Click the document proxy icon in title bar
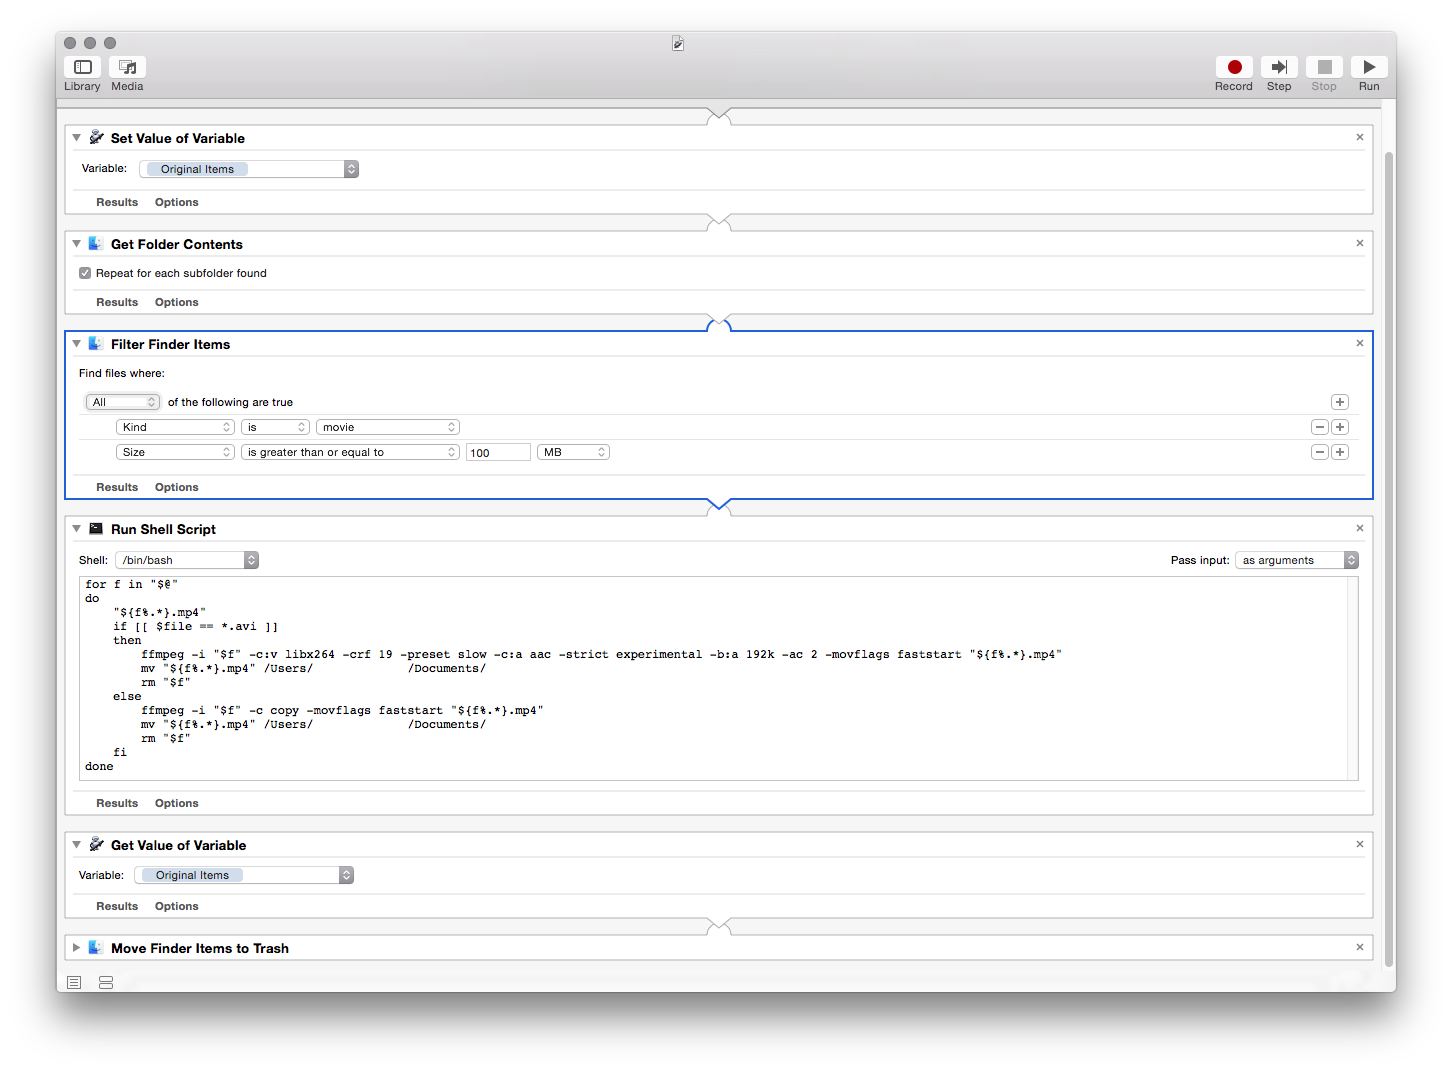 678,43
